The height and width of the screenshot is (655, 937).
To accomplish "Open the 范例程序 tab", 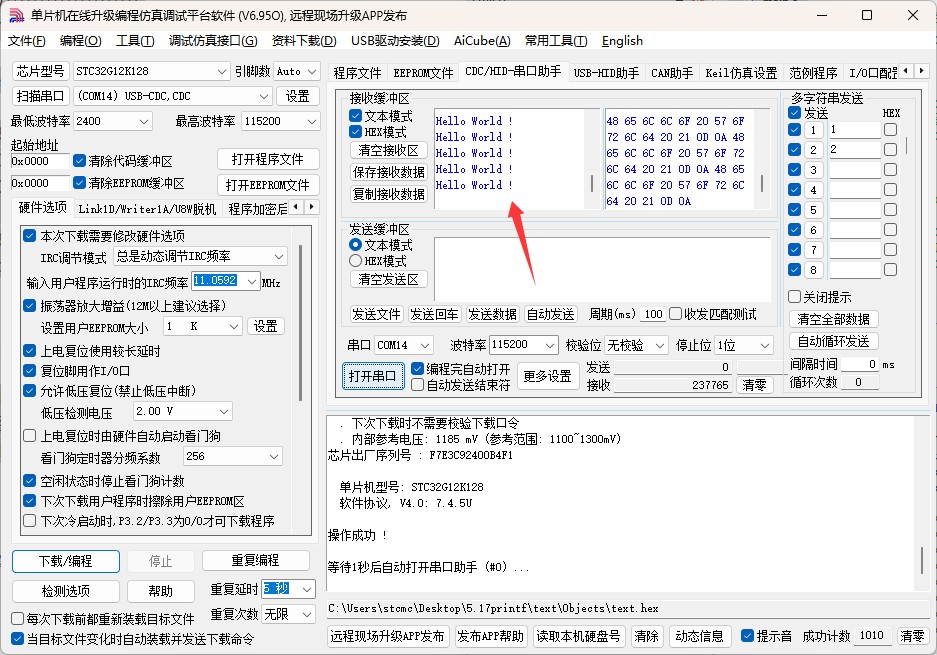I will [x=813, y=73].
